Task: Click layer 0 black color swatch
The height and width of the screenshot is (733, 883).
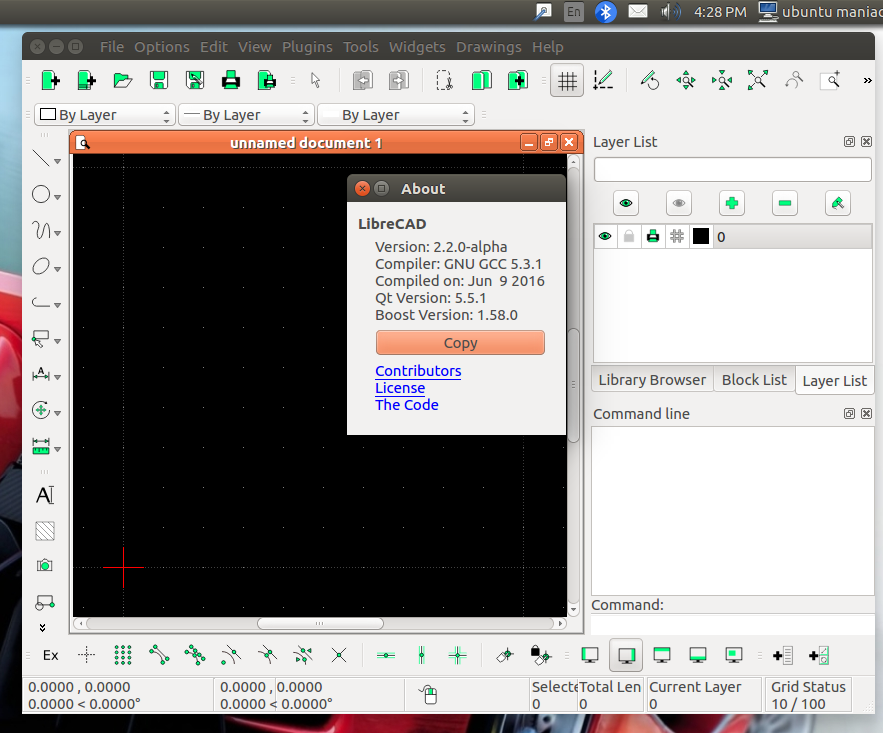Action: point(701,236)
